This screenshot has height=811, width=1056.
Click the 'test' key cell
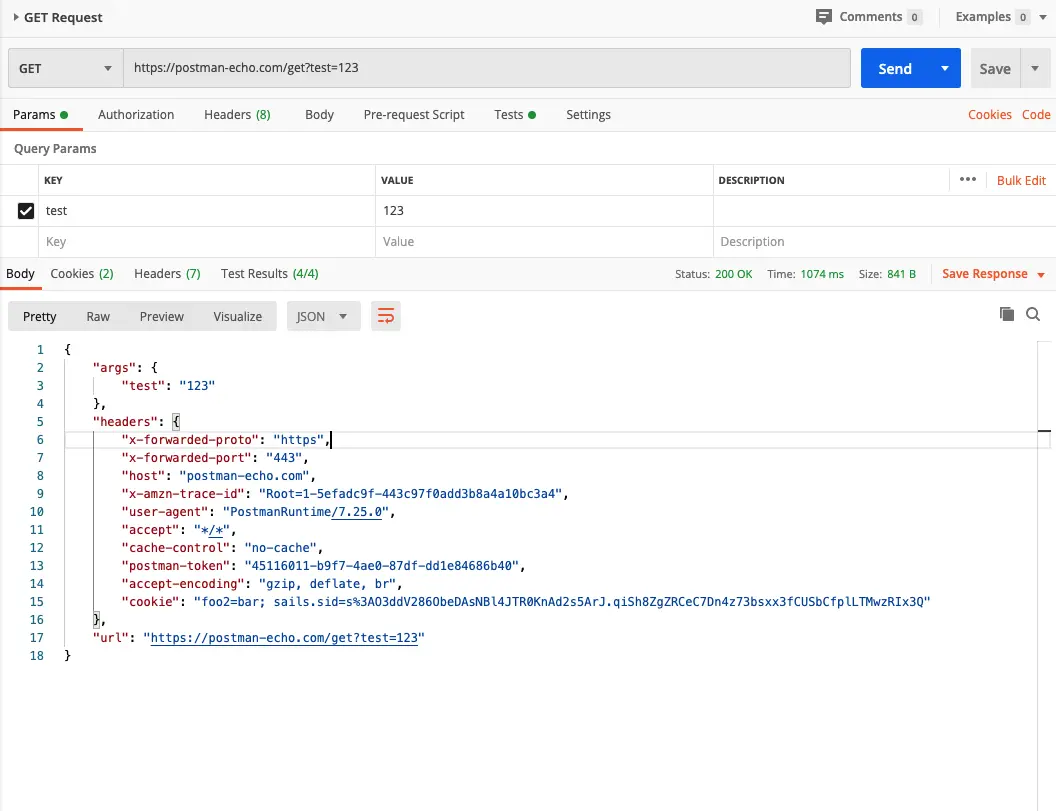pos(207,211)
